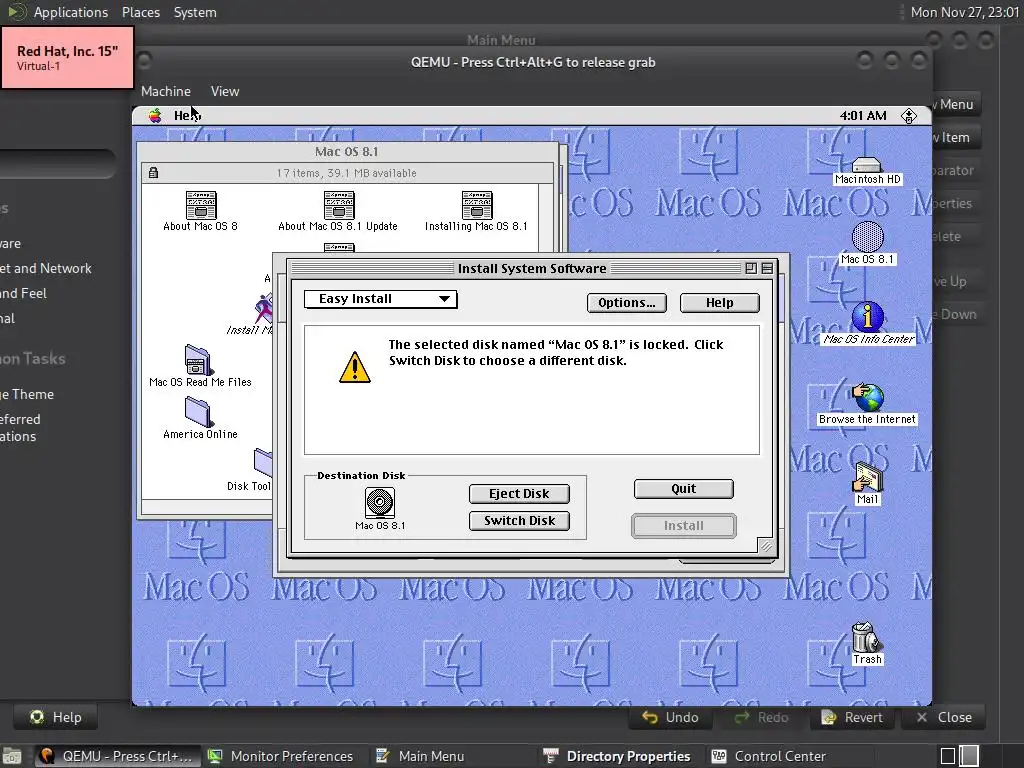Open the Applications menu
The height and width of the screenshot is (768, 1024).
(x=71, y=12)
